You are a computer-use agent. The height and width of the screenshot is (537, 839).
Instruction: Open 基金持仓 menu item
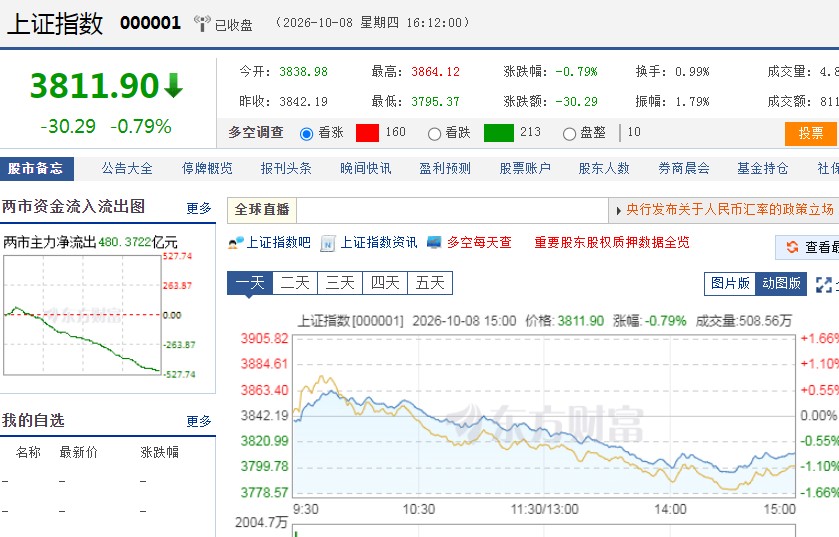(x=763, y=168)
